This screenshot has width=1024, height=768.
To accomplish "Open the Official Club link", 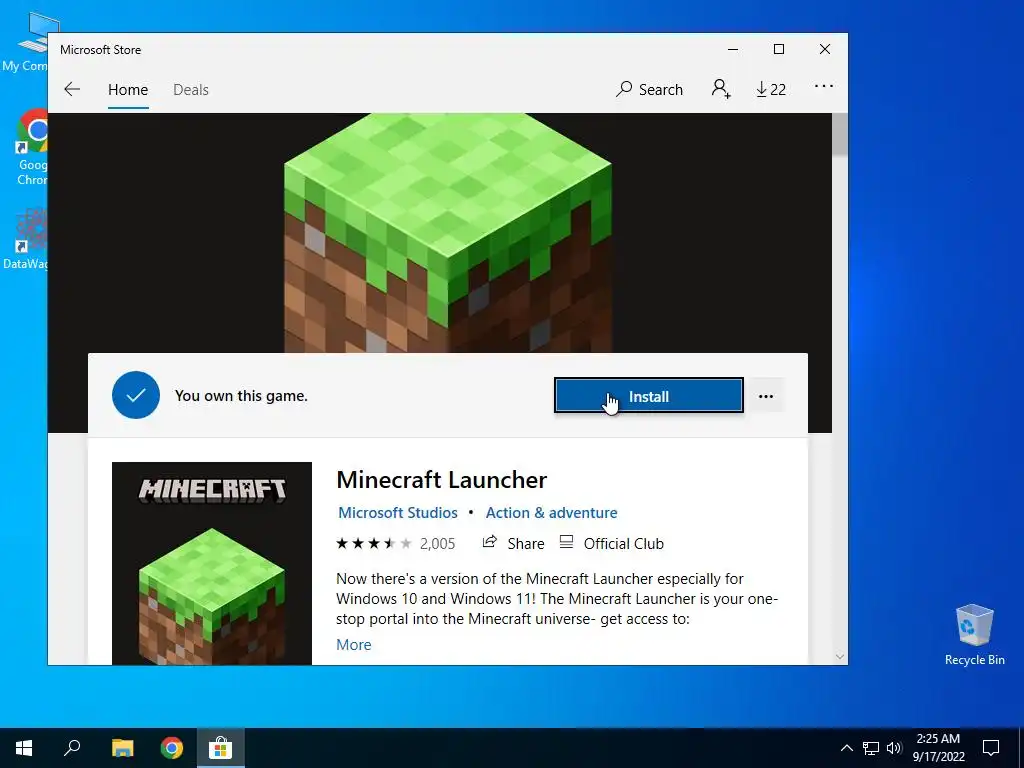I will pyautogui.click(x=612, y=543).
